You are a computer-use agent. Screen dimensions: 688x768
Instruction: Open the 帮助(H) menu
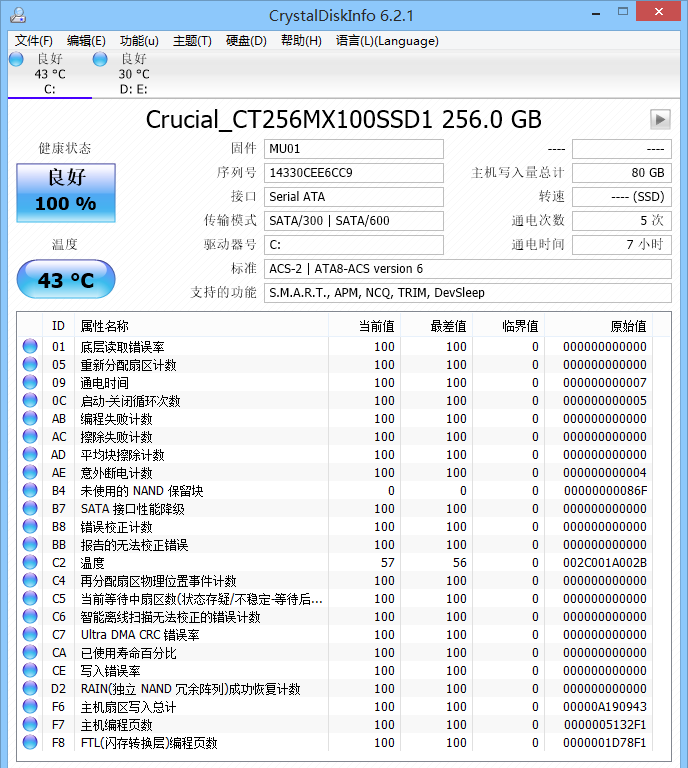[301, 41]
